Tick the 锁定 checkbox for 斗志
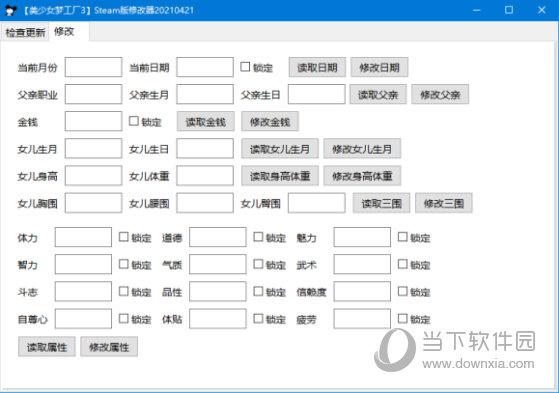The width and height of the screenshot is (559, 393). (124, 291)
